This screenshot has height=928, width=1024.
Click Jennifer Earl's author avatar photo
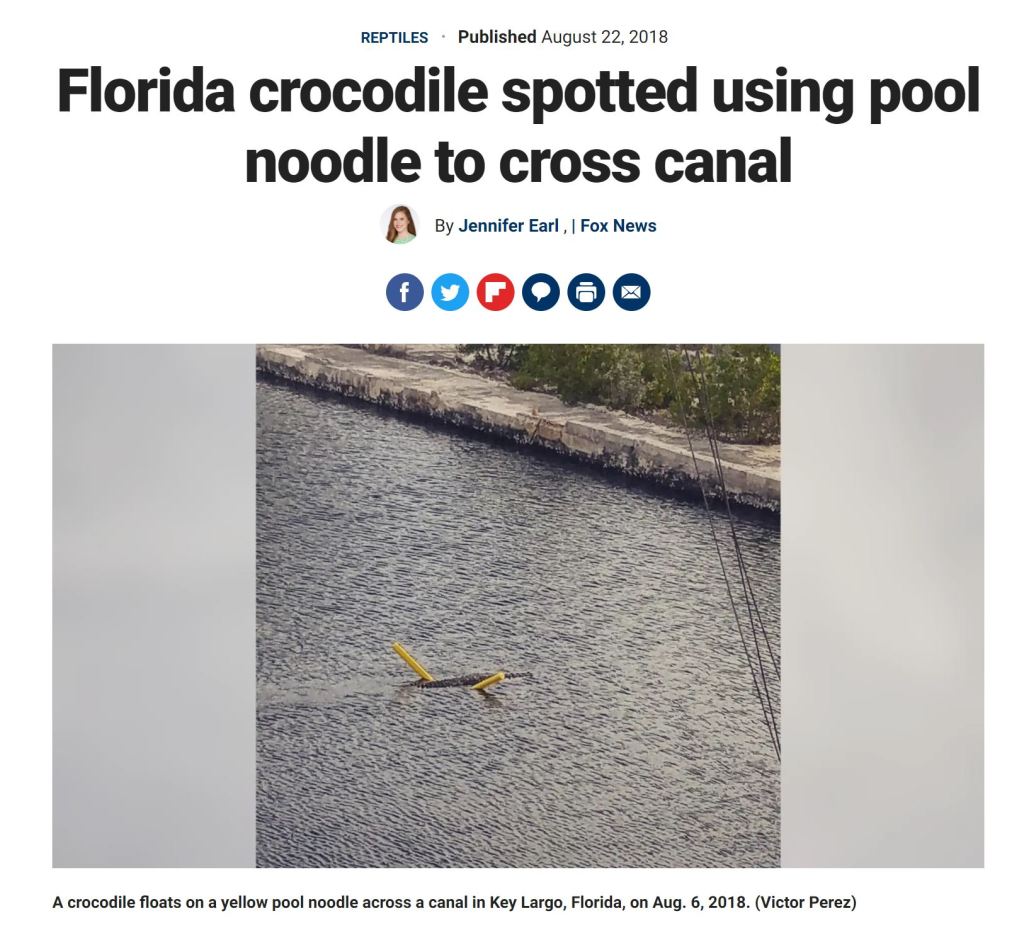point(400,225)
